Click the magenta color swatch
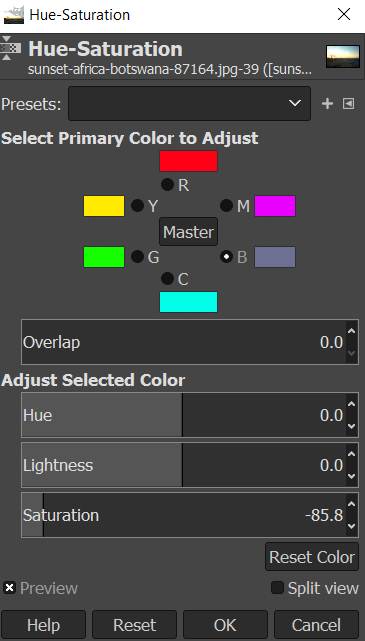The image size is (365, 641). 275,206
